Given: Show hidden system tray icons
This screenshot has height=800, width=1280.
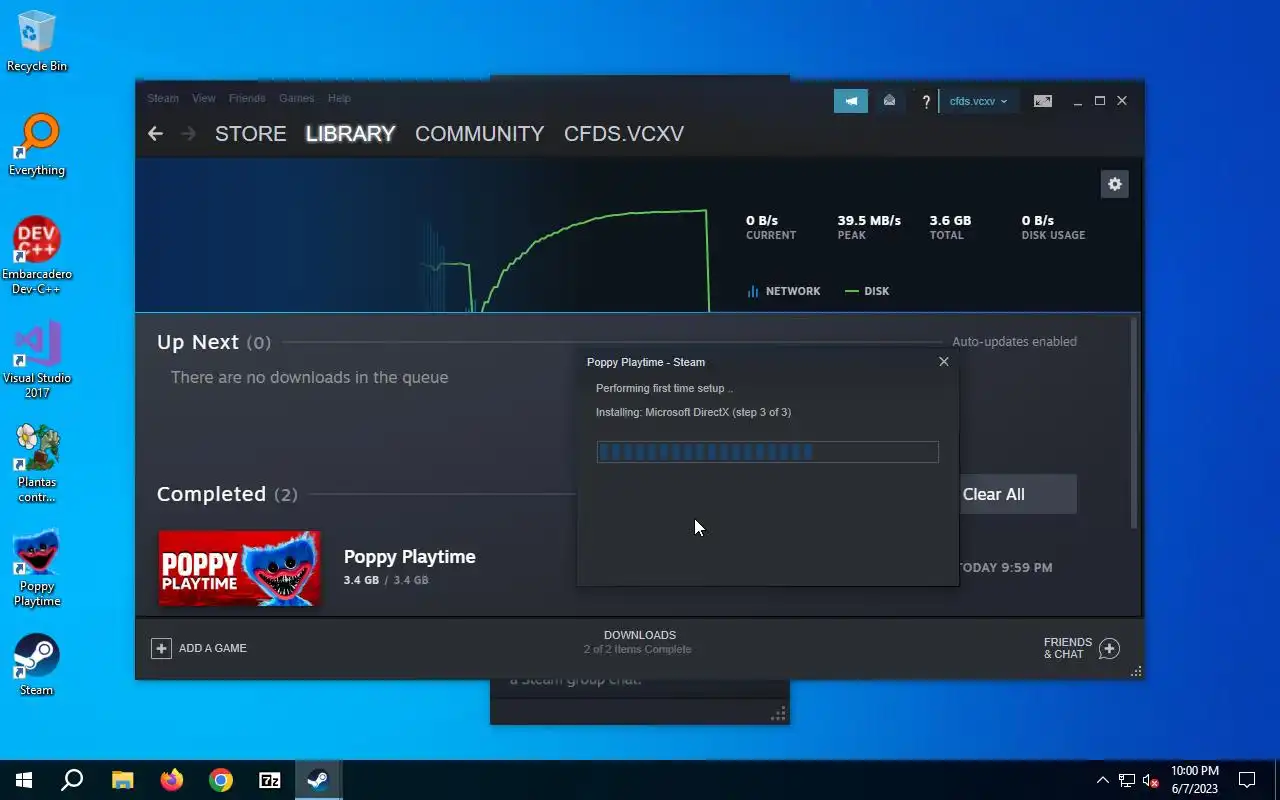Looking at the screenshot, I should pyautogui.click(x=1102, y=780).
